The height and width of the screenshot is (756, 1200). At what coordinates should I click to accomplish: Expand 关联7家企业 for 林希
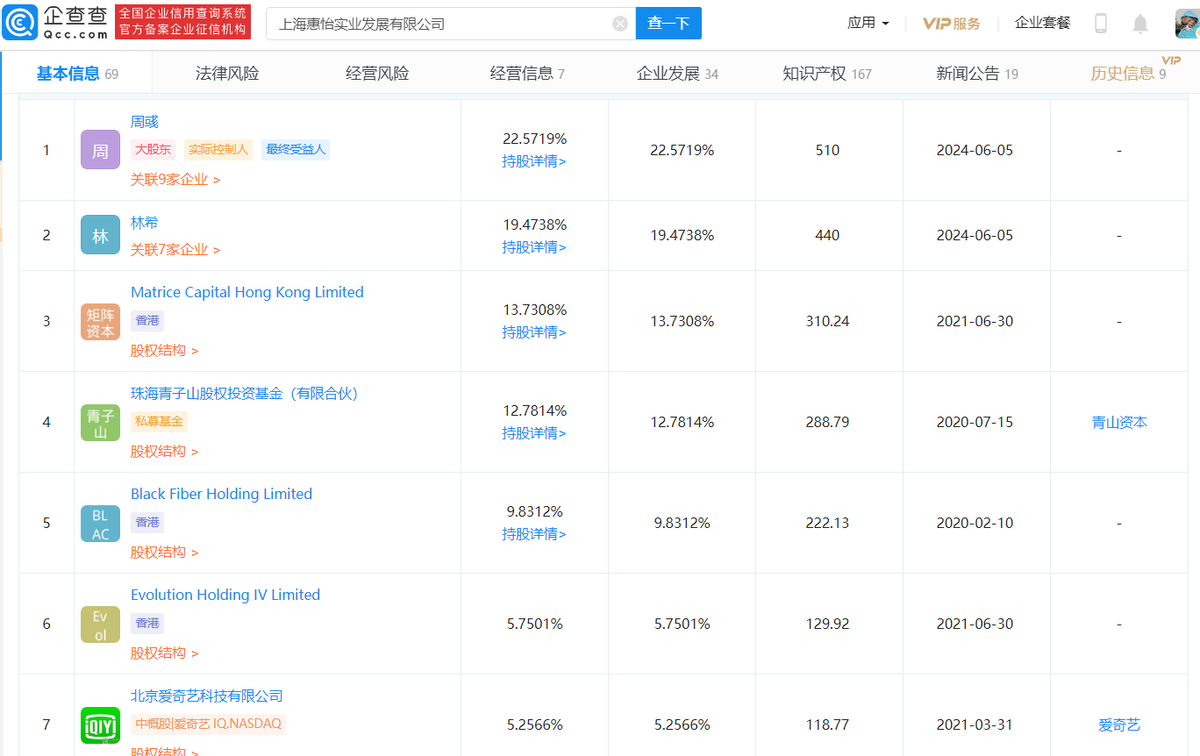pyautogui.click(x=175, y=250)
